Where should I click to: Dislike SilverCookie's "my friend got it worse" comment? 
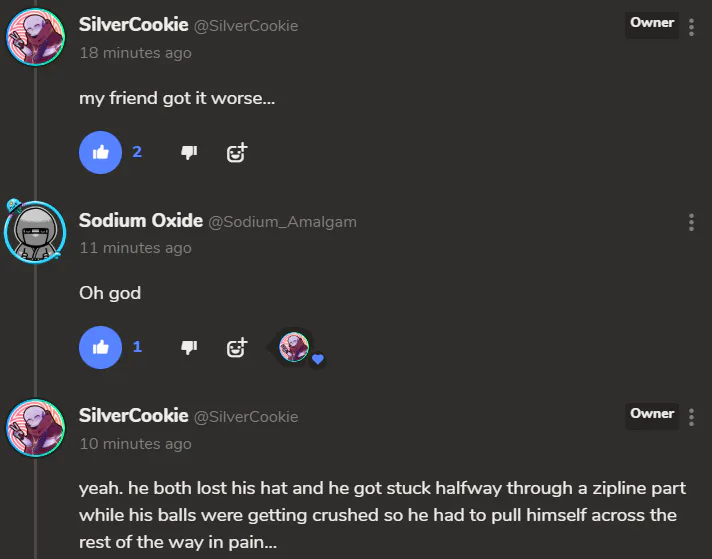[x=189, y=152]
